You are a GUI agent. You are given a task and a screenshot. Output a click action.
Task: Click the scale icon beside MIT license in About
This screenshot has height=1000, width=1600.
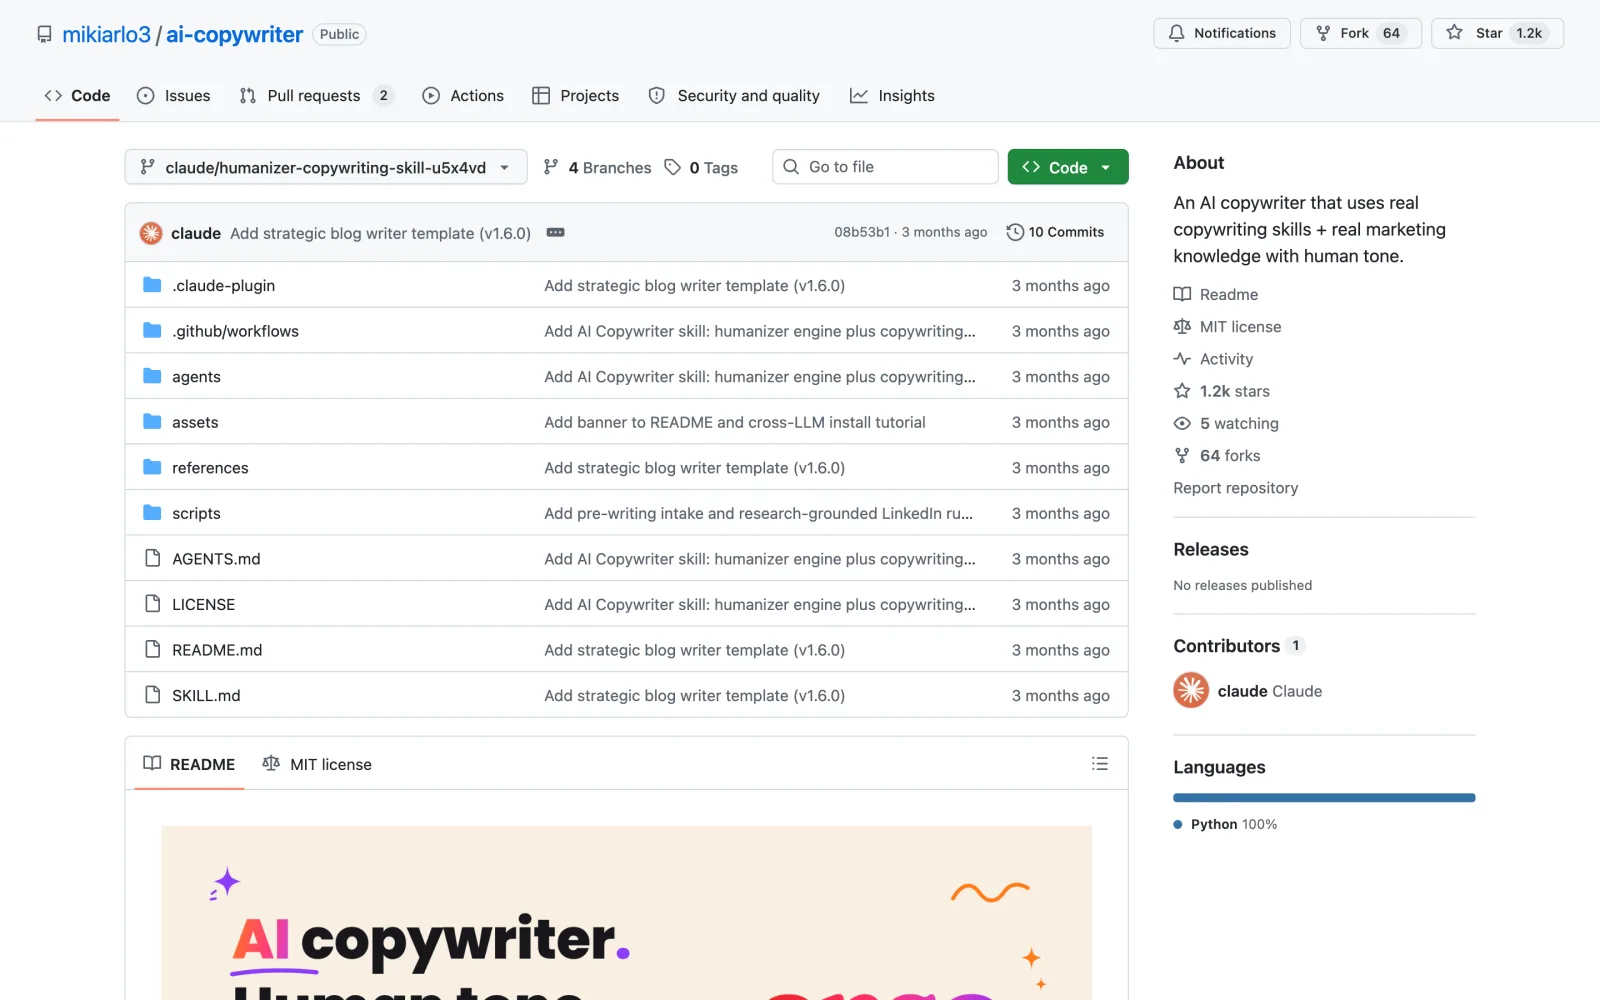coord(1182,326)
